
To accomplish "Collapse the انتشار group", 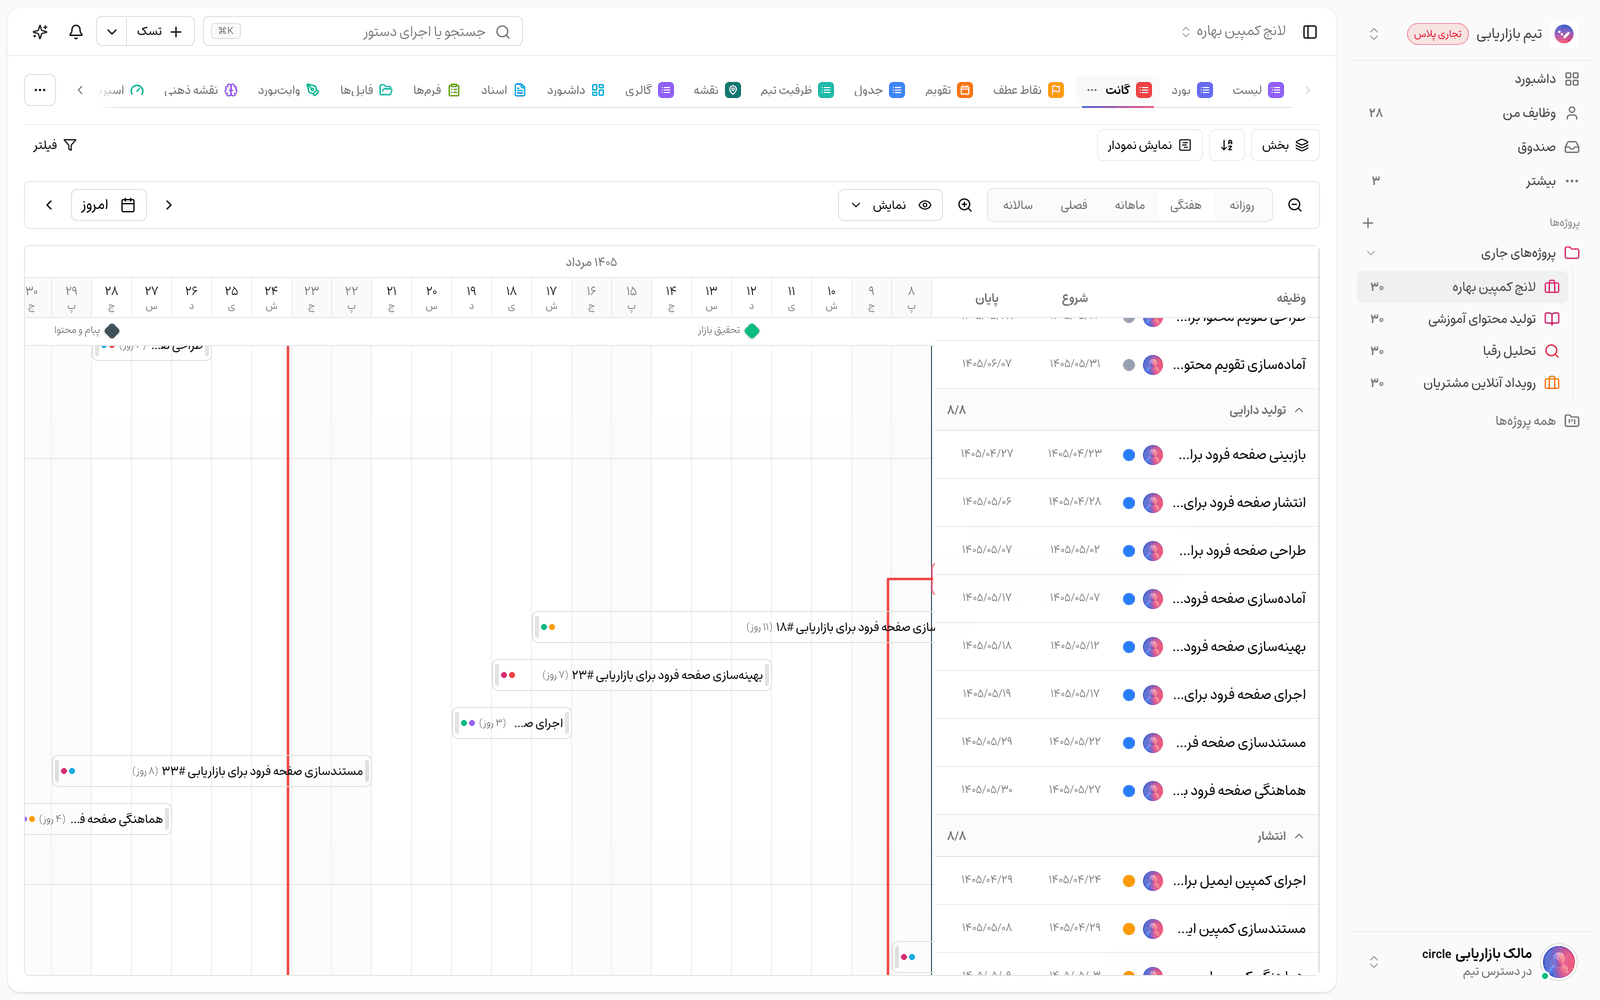I will [1299, 836].
